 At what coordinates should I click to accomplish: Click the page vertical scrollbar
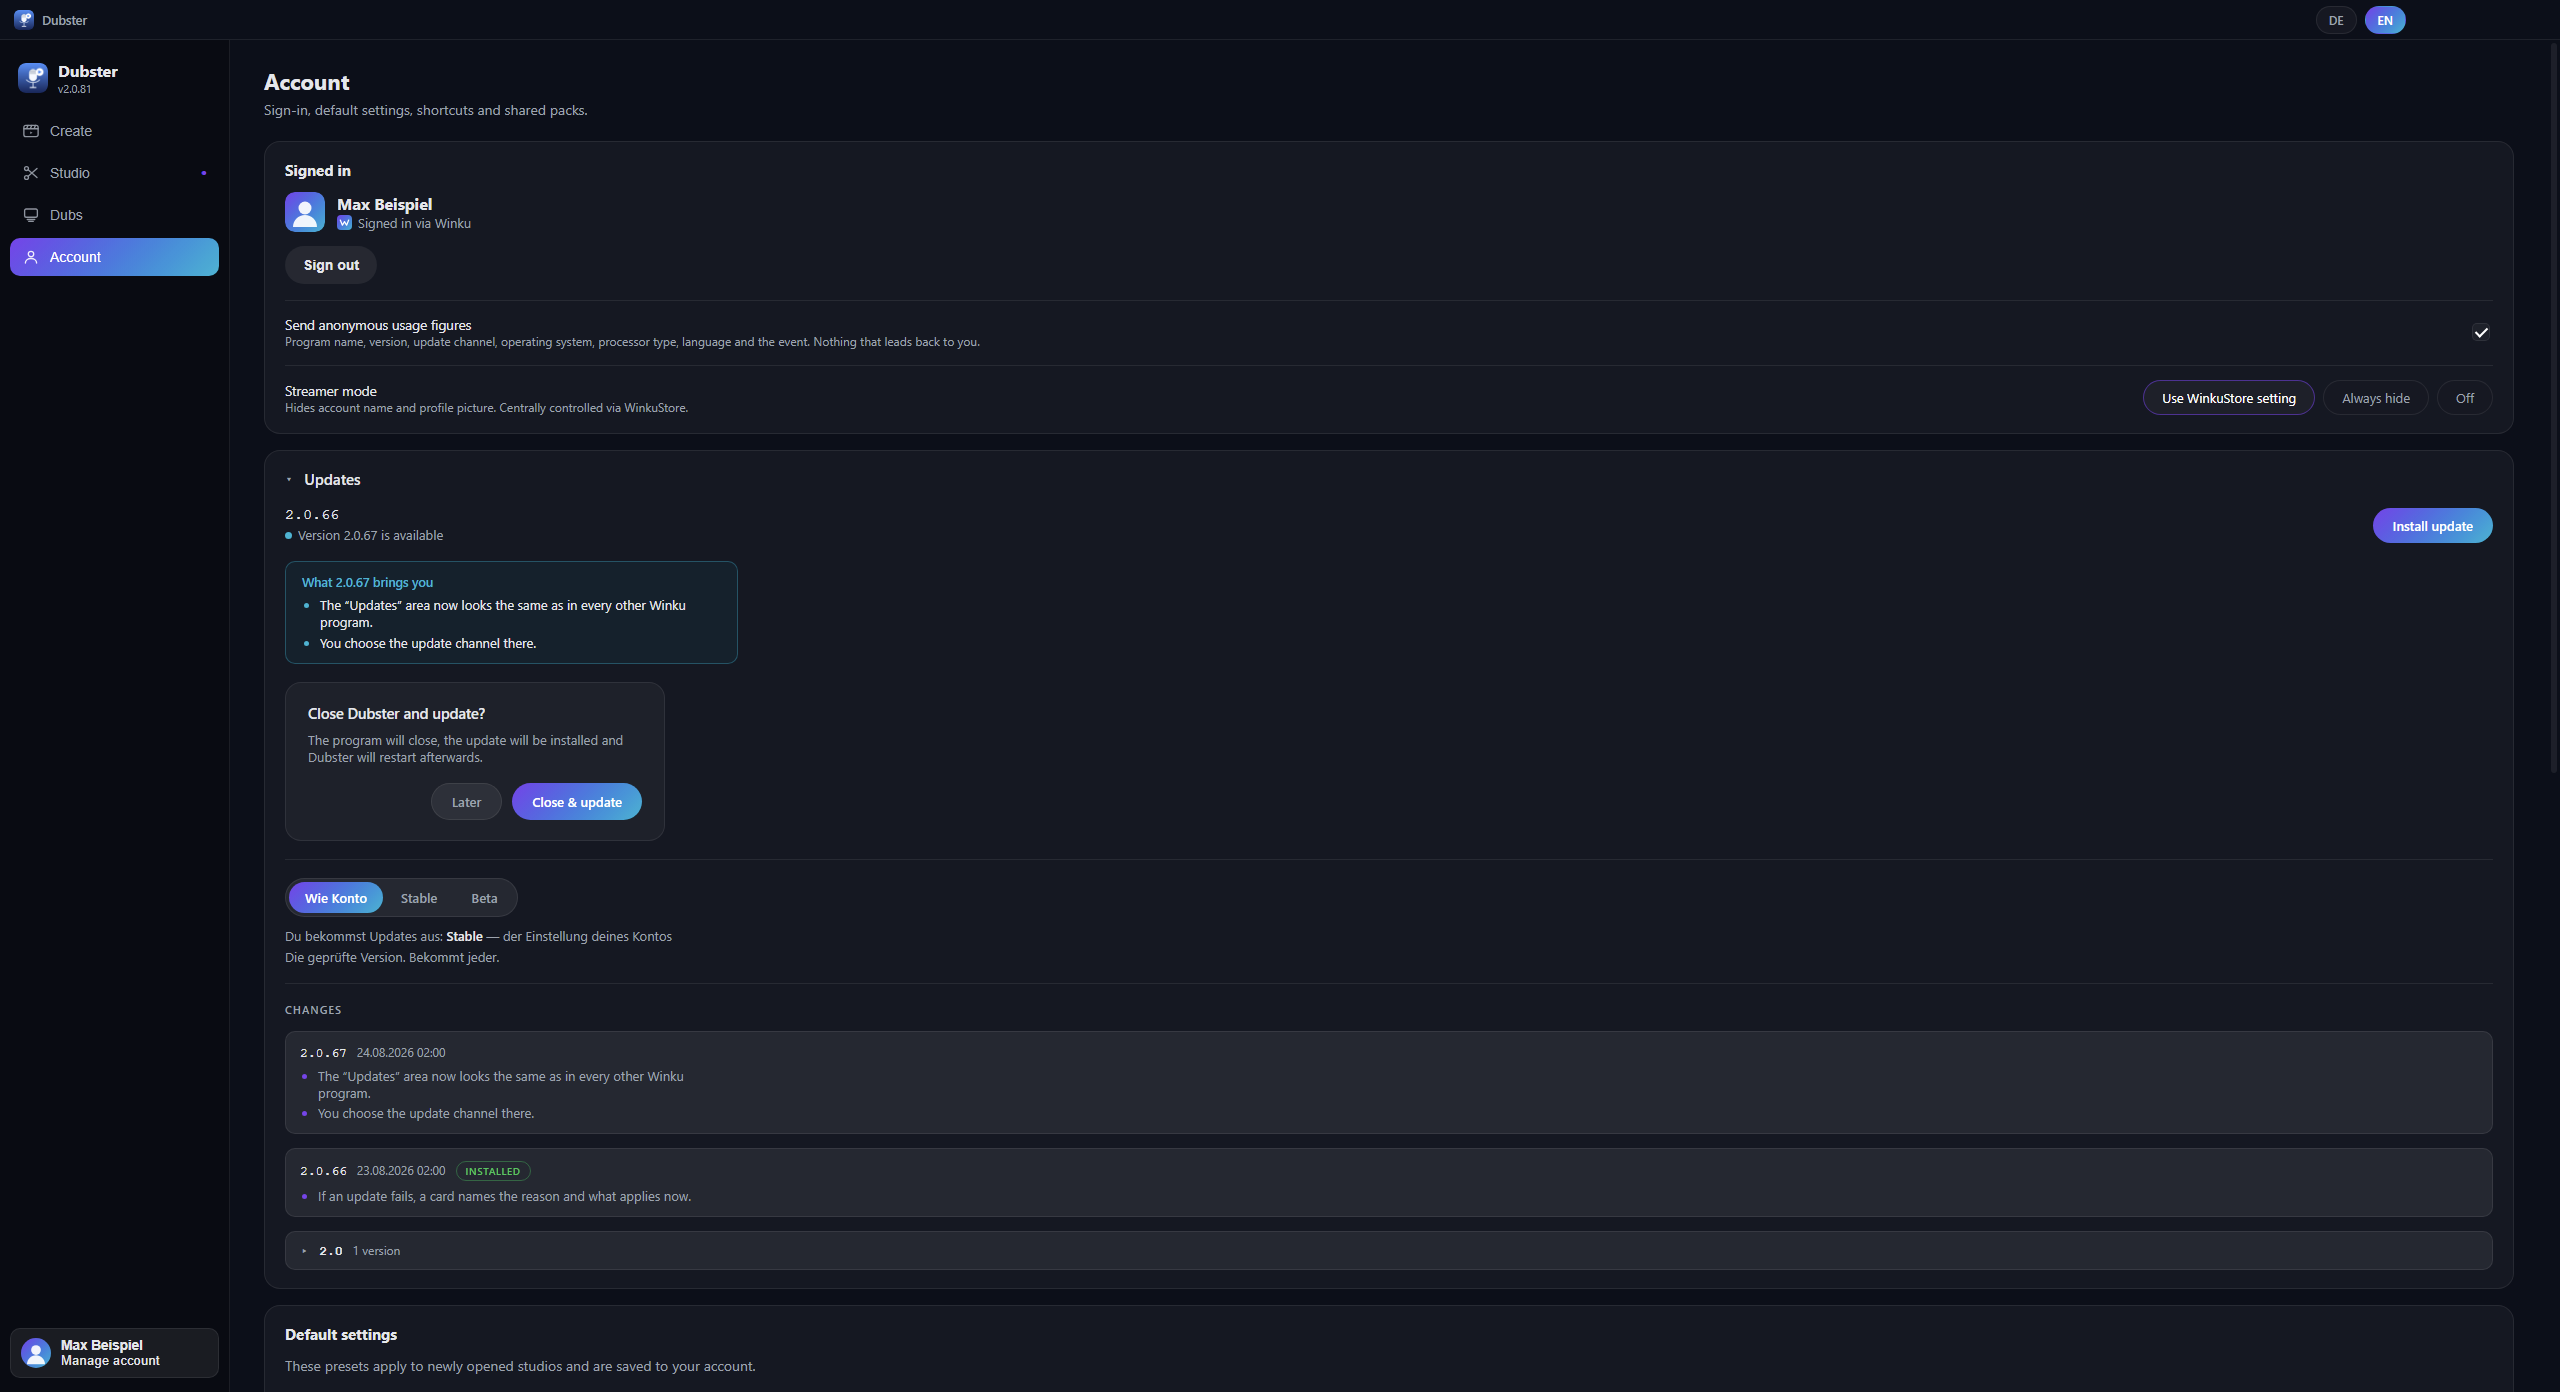(x=2553, y=410)
